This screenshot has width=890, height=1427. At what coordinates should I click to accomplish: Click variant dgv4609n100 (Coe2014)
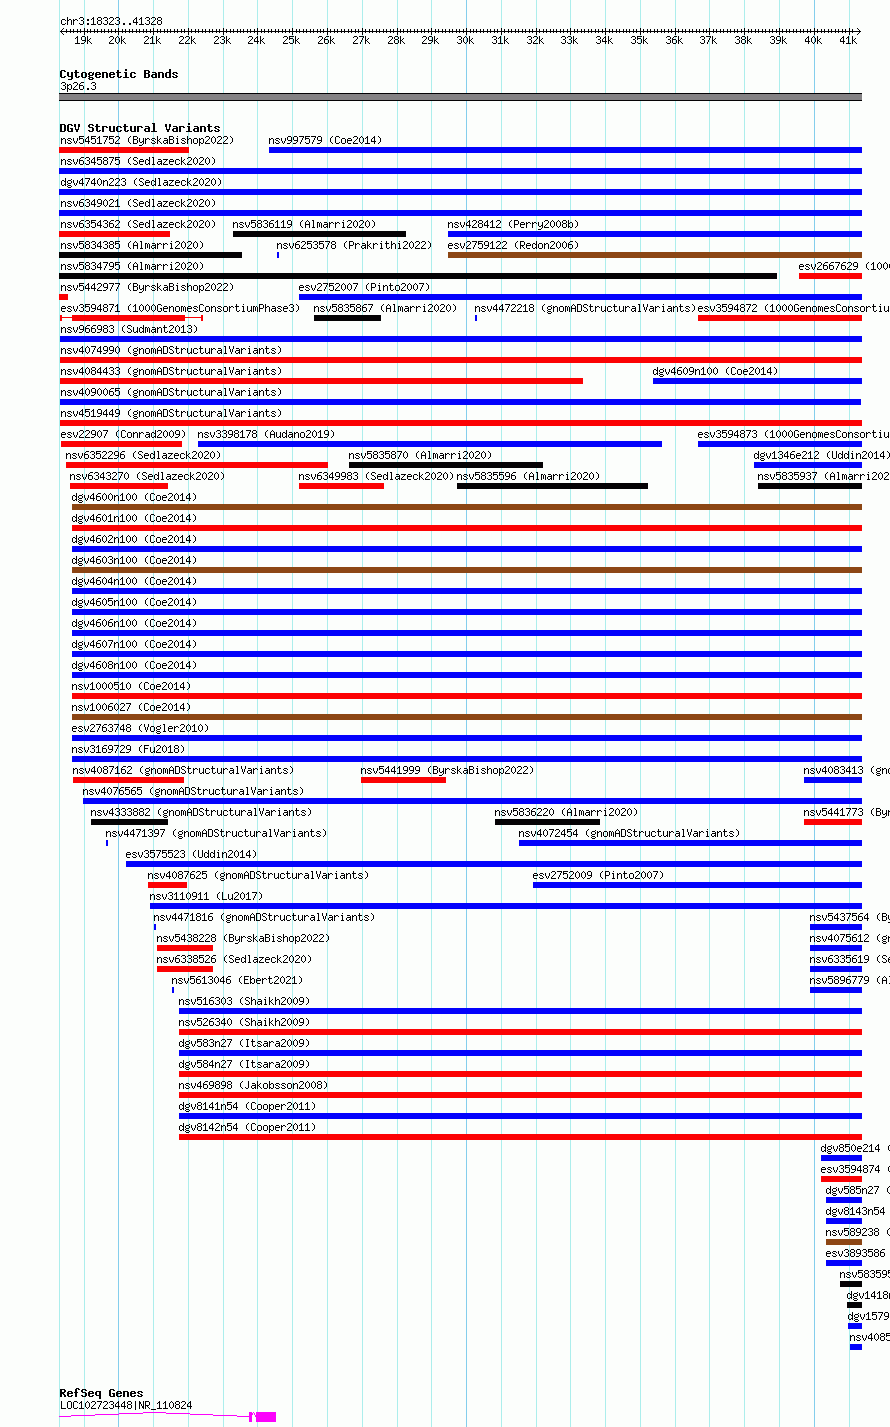coord(757,381)
